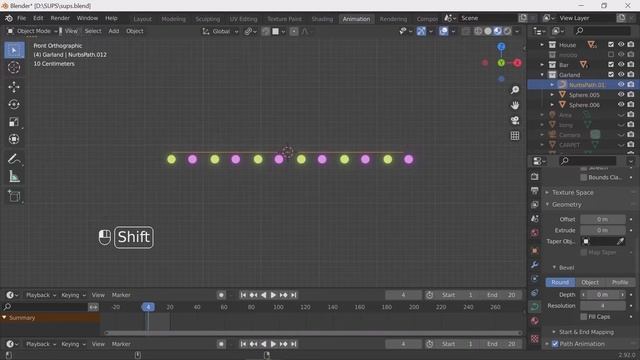Select the Transform tool
Screen dimensions: 640x360
[x=14, y=139]
